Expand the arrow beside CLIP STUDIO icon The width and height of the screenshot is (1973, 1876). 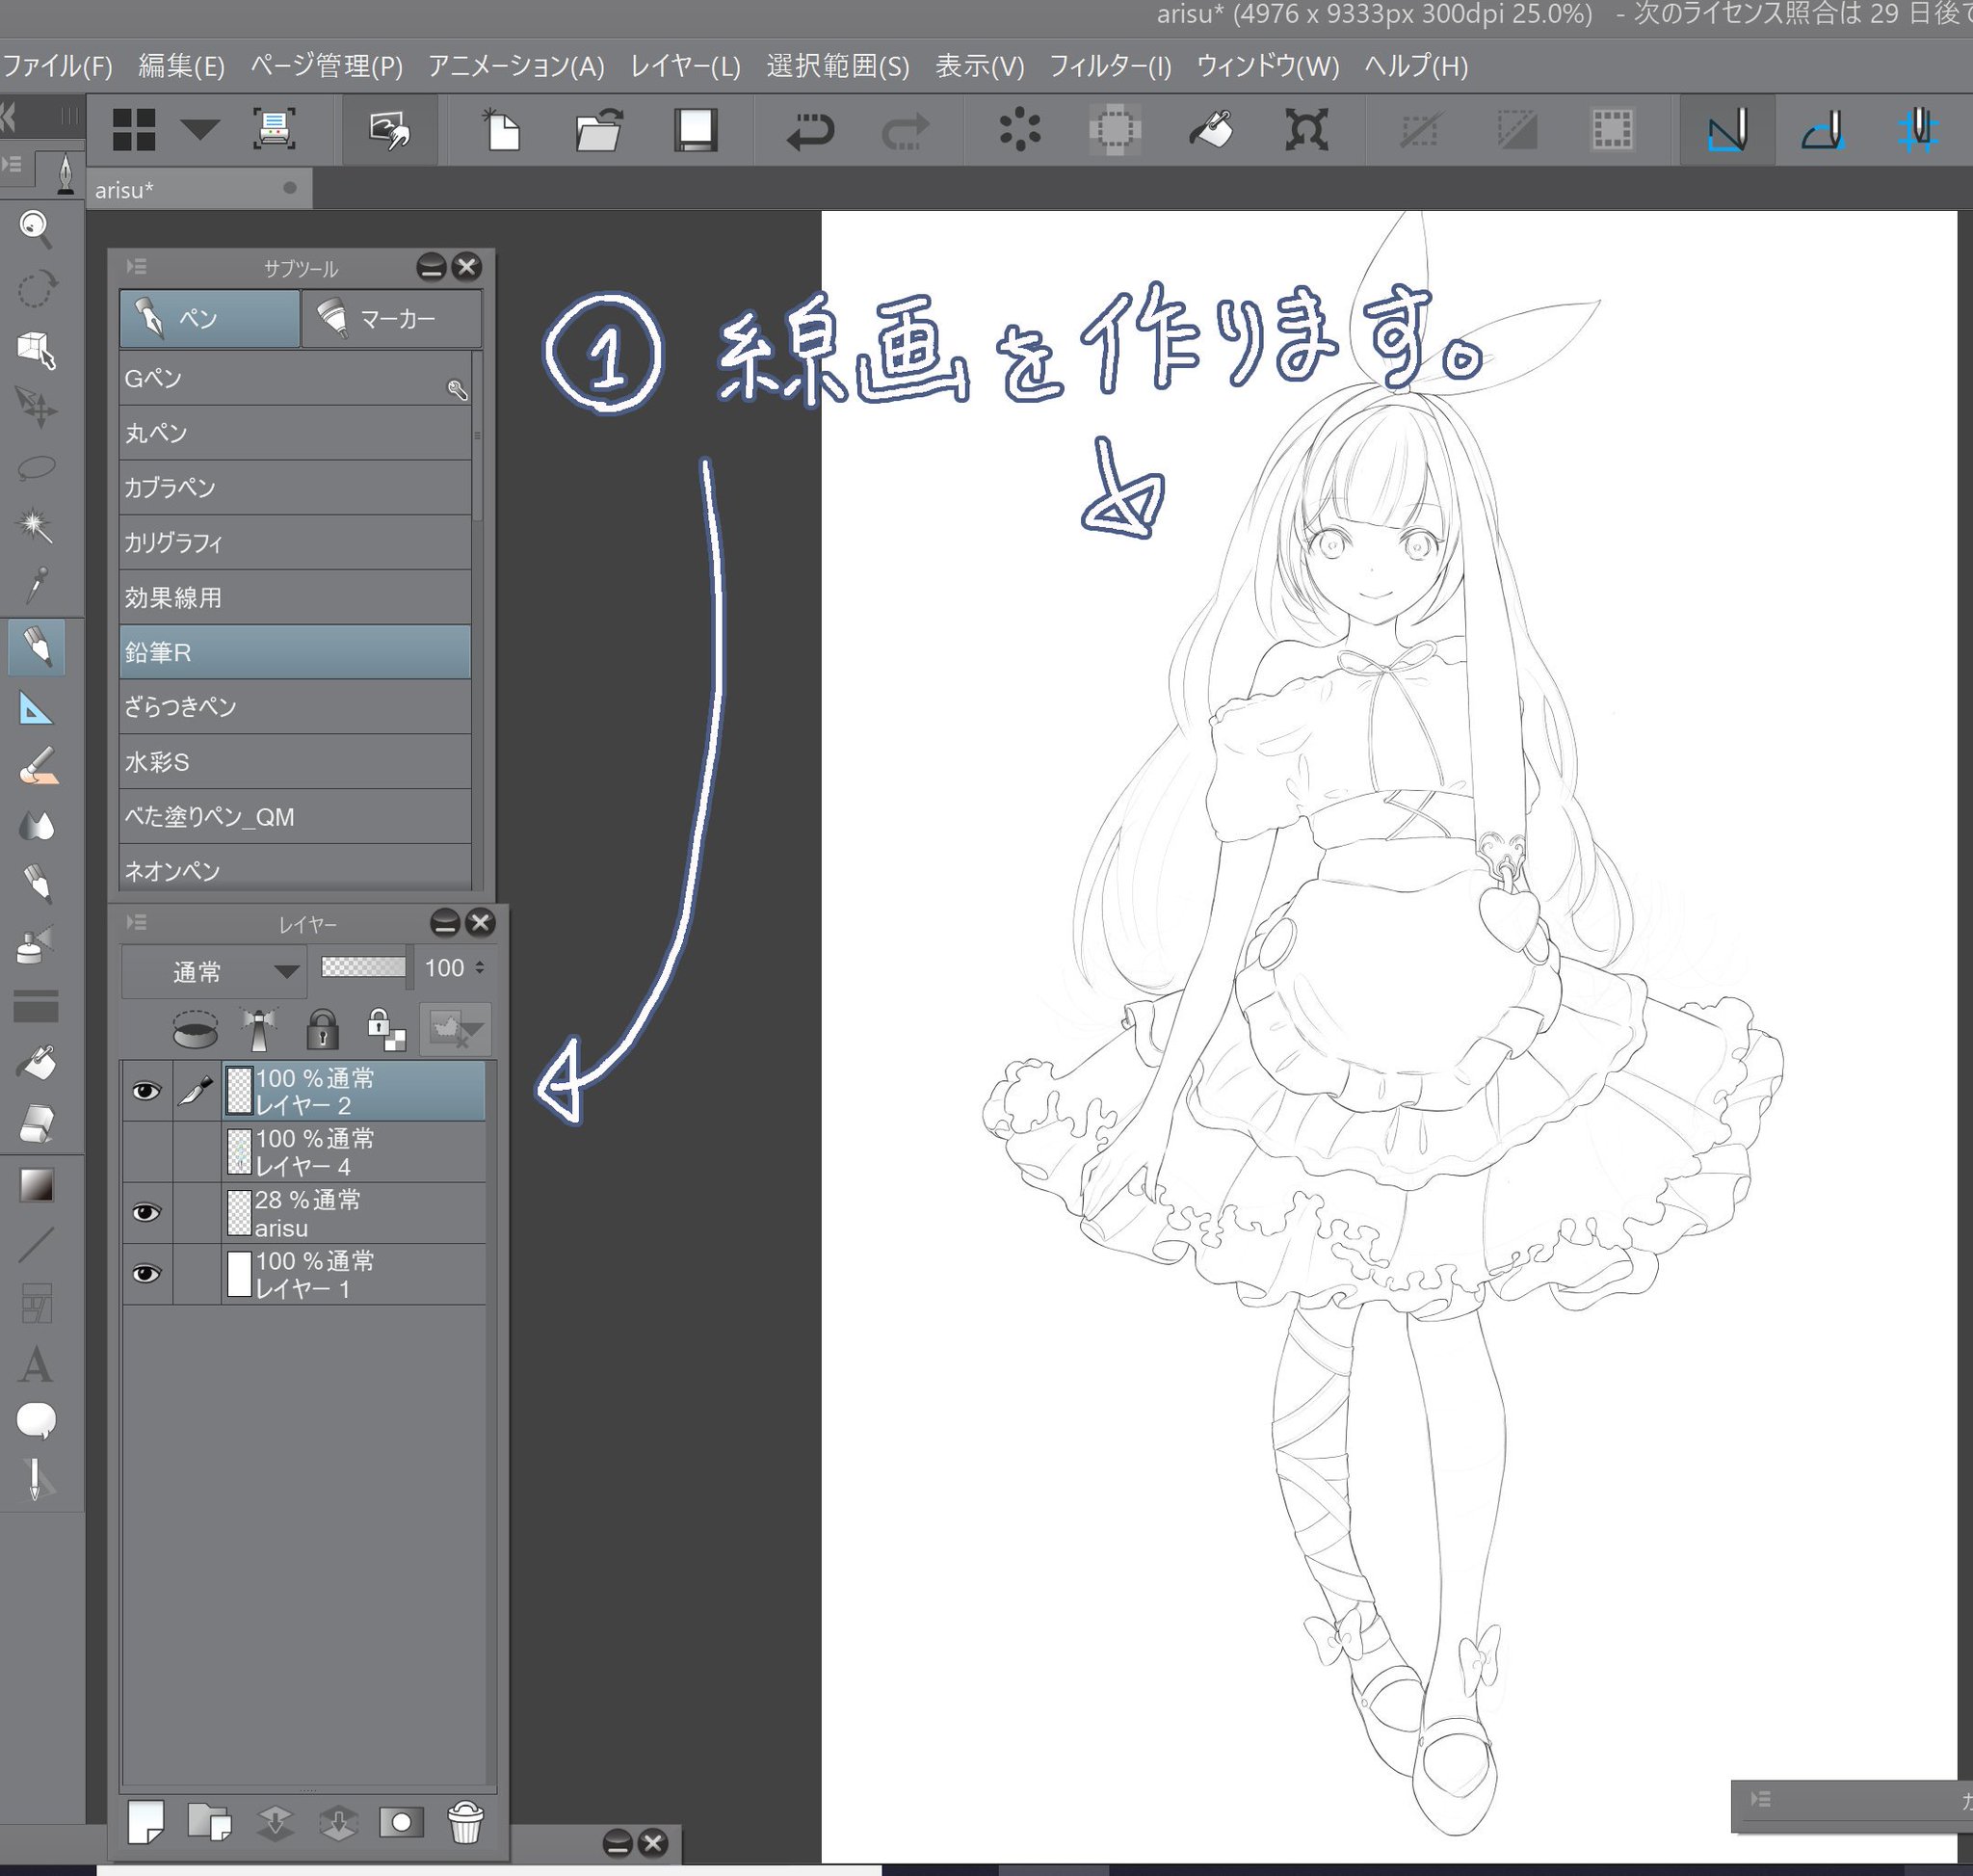click(200, 129)
